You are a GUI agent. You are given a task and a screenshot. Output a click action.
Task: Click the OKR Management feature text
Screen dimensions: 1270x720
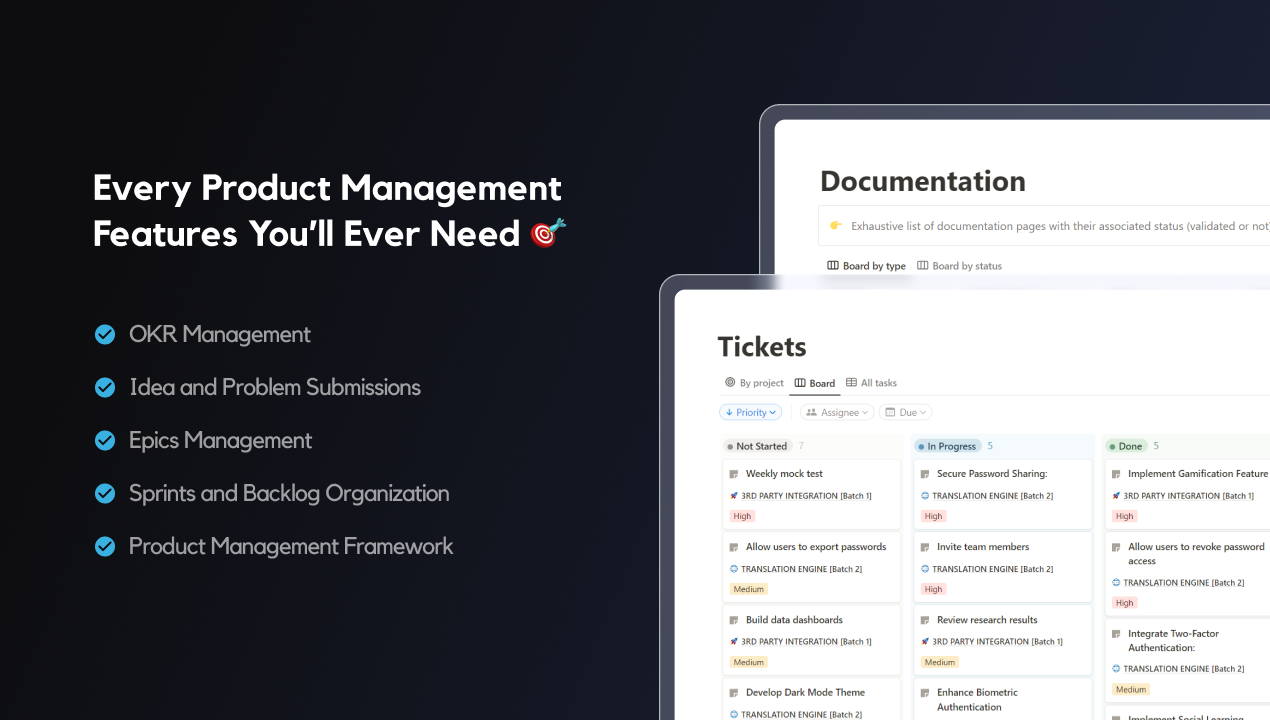click(220, 334)
